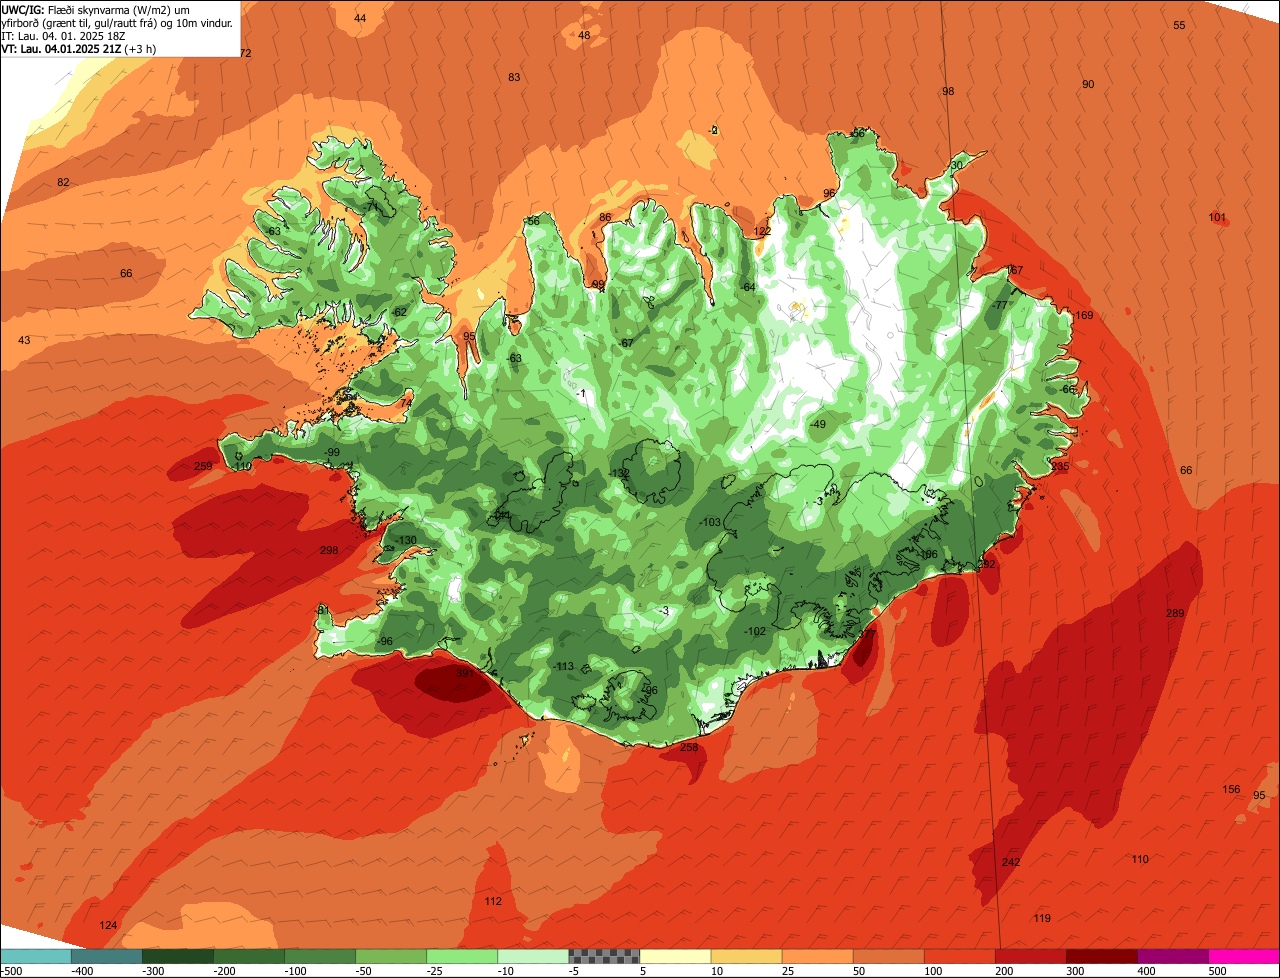Pick the checkered -5 to 5 legend swatch
This screenshot has height=978, width=1280.
[604, 955]
